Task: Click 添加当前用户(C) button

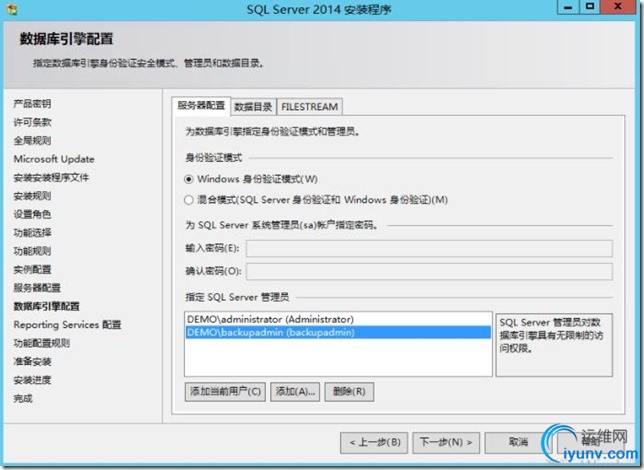Action: (x=225, y=392)
